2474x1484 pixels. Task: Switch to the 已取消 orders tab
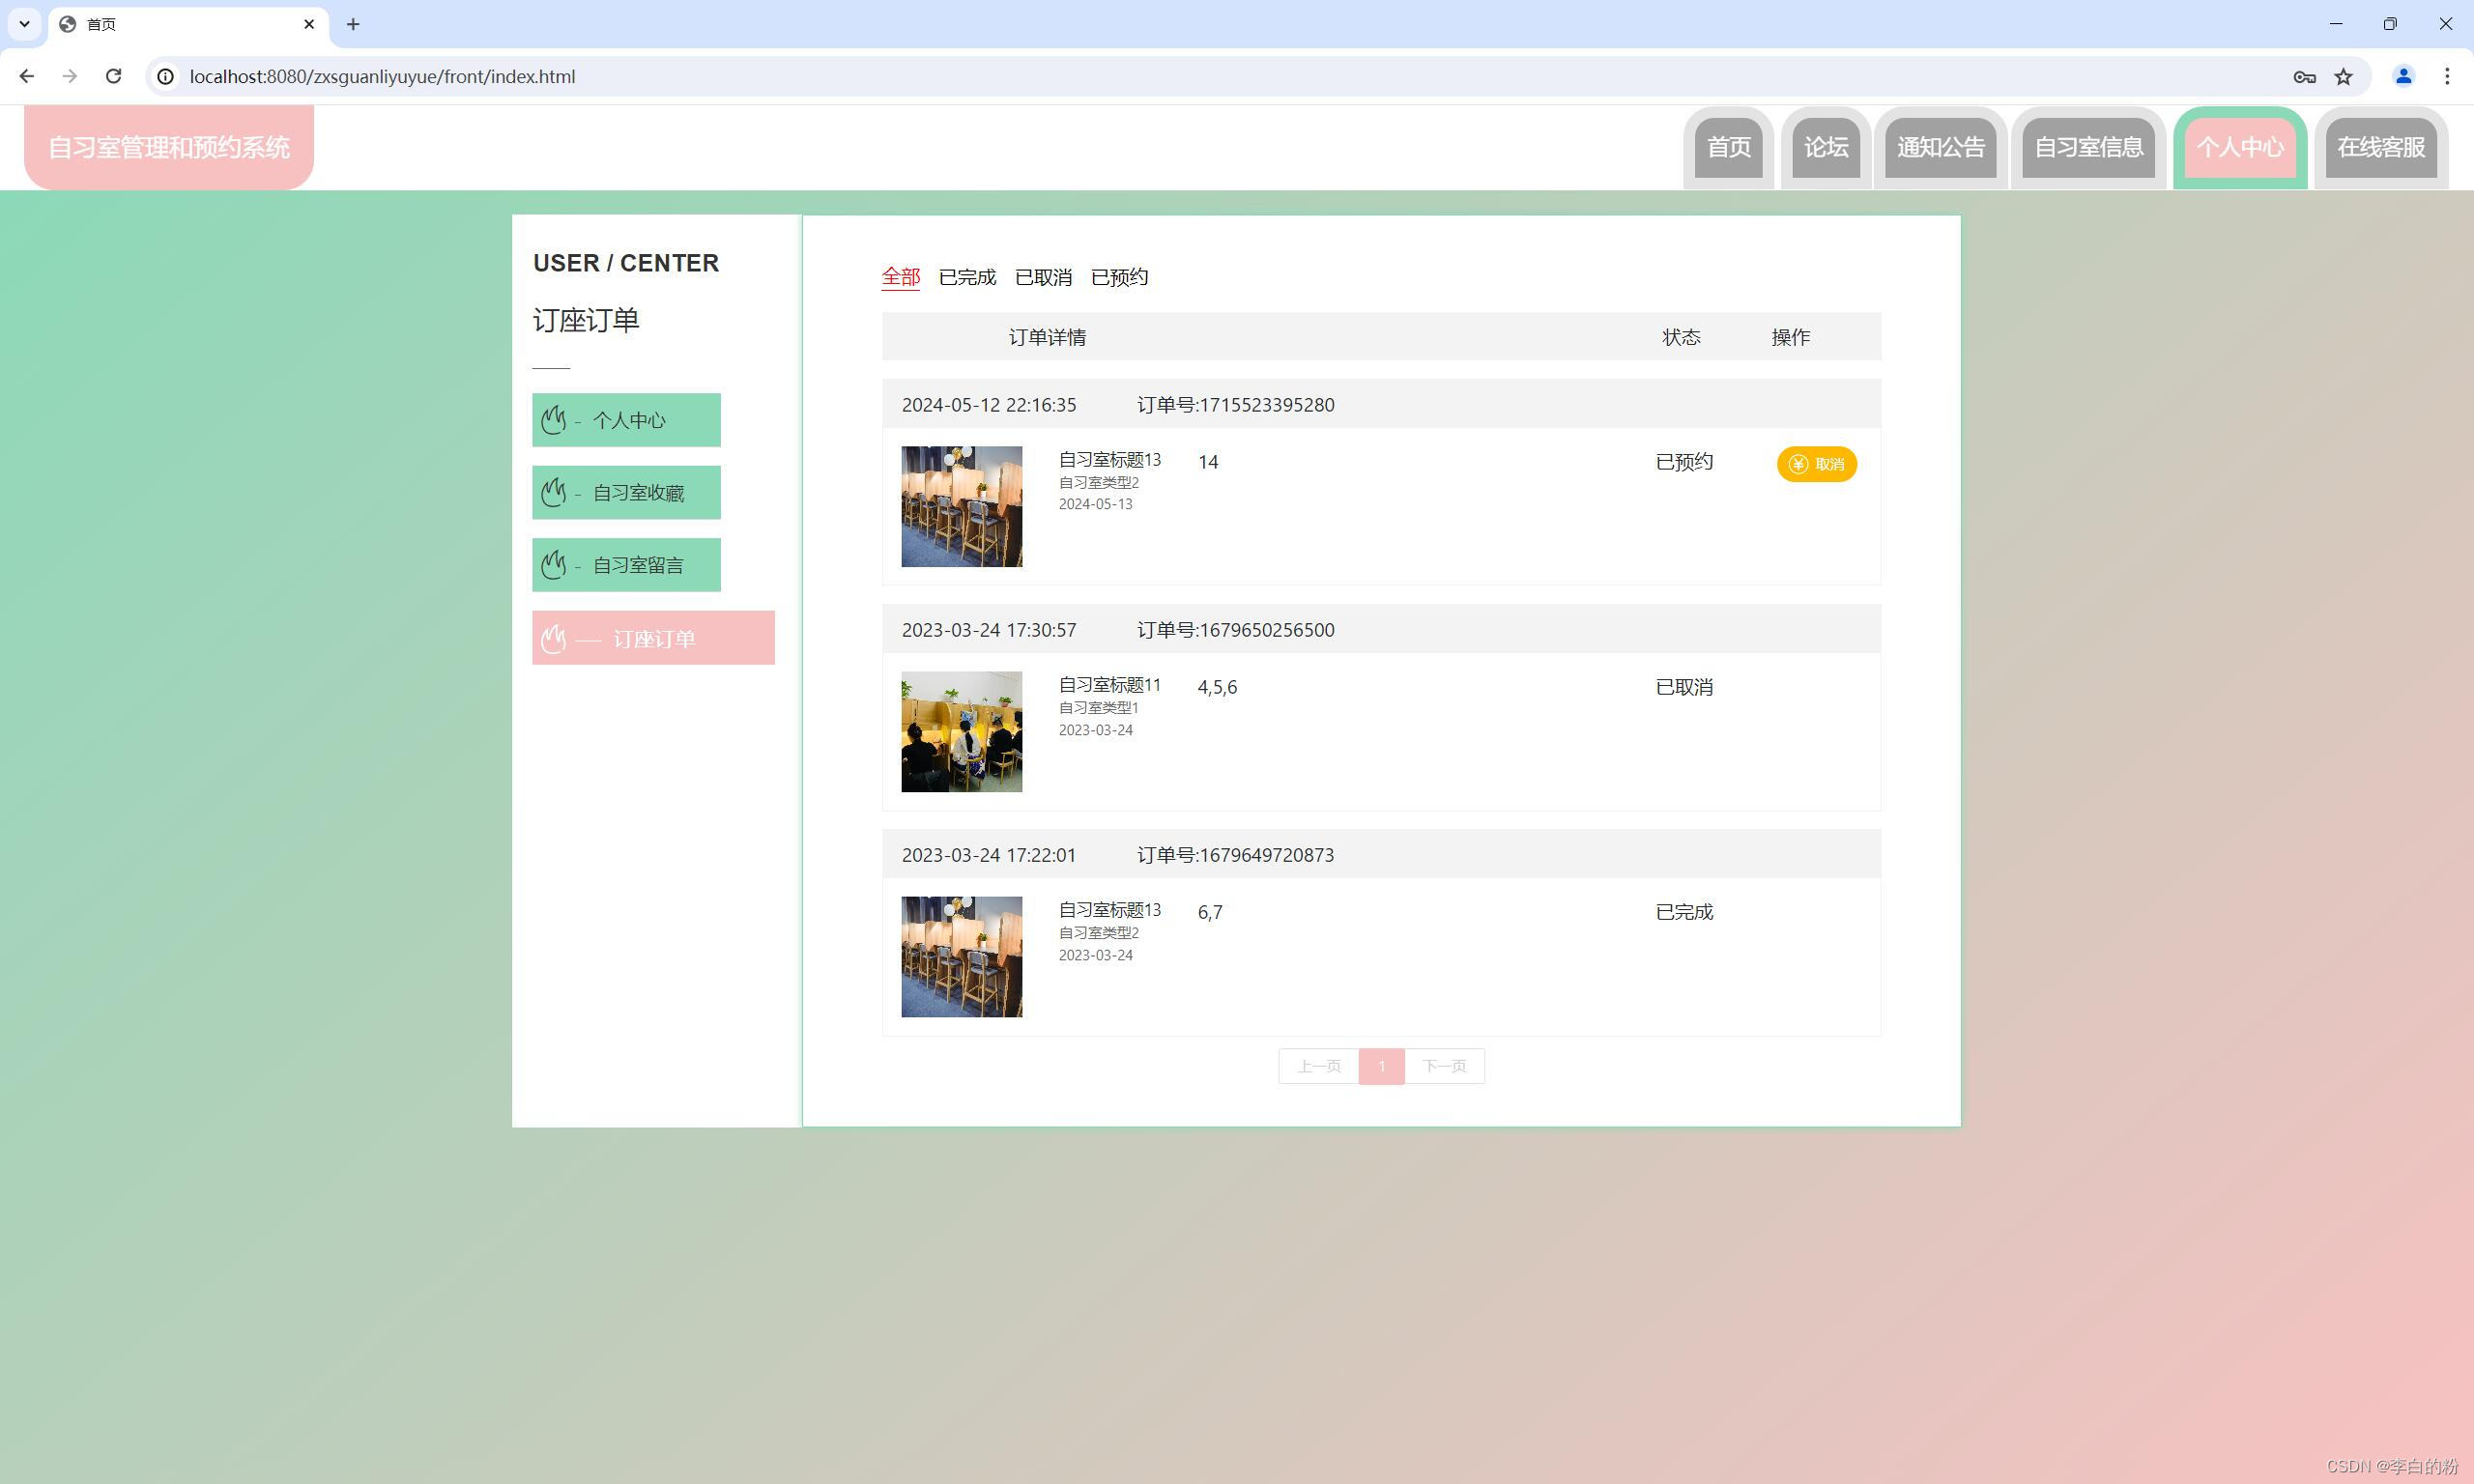tap(1043, 277)
